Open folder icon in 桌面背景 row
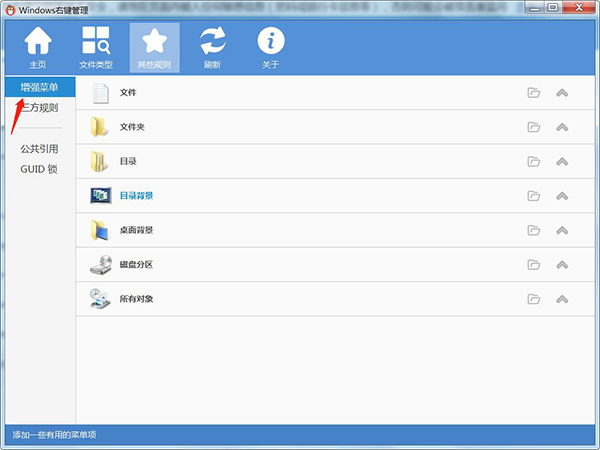Screen dimensions: 600x450 [x=533, y=230]
